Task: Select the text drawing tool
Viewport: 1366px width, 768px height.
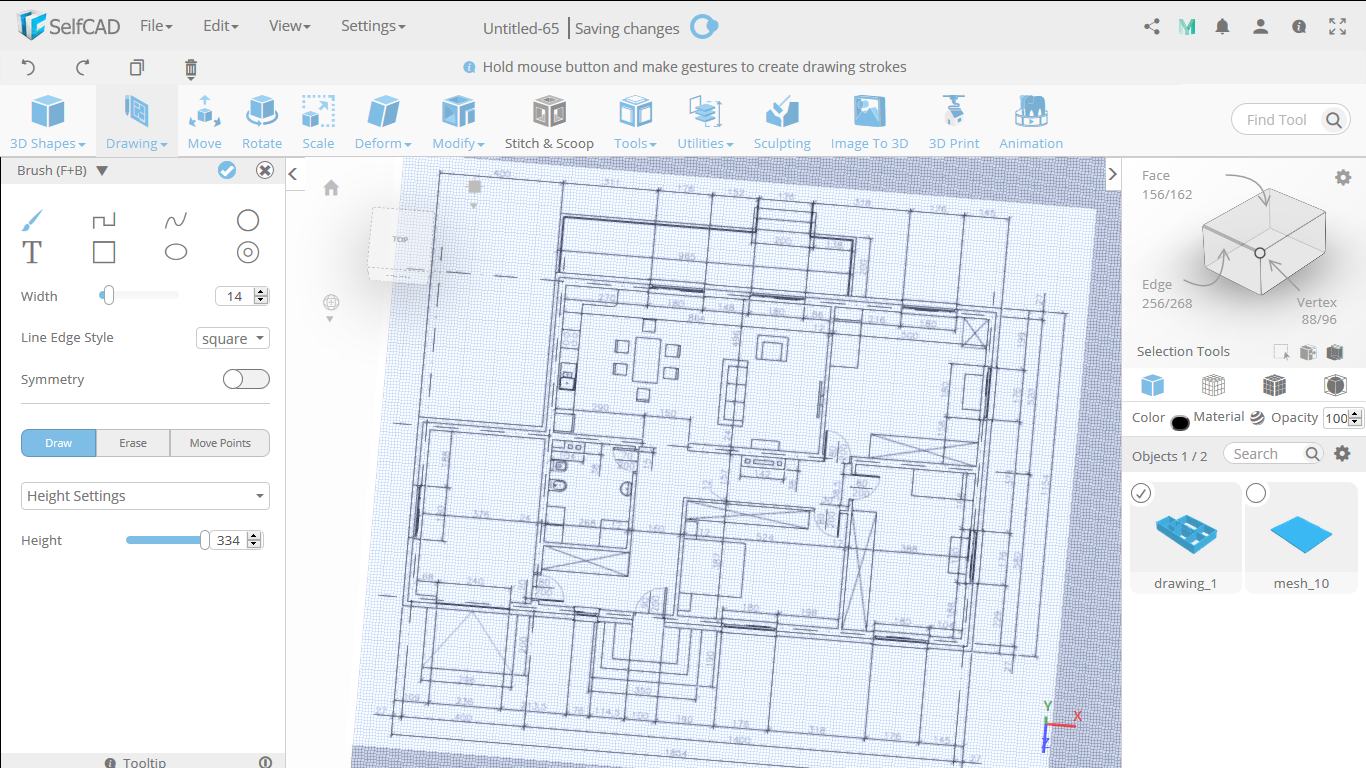Action: point(32,252)
